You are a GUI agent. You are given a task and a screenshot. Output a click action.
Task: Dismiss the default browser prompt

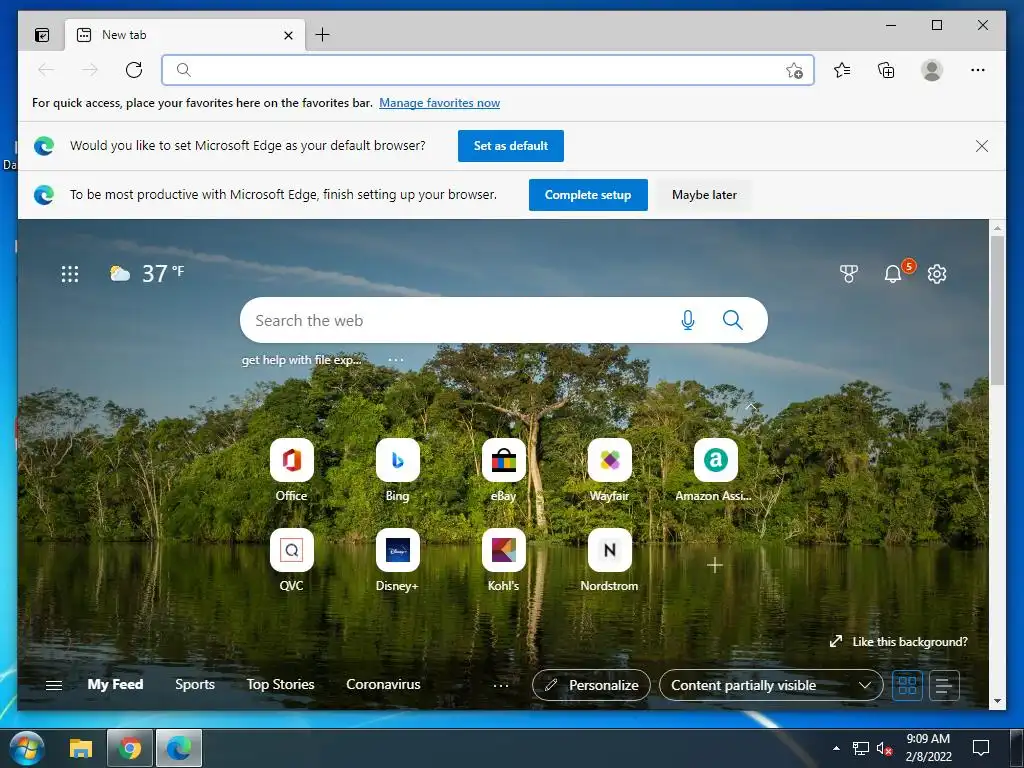click(982, 146)
